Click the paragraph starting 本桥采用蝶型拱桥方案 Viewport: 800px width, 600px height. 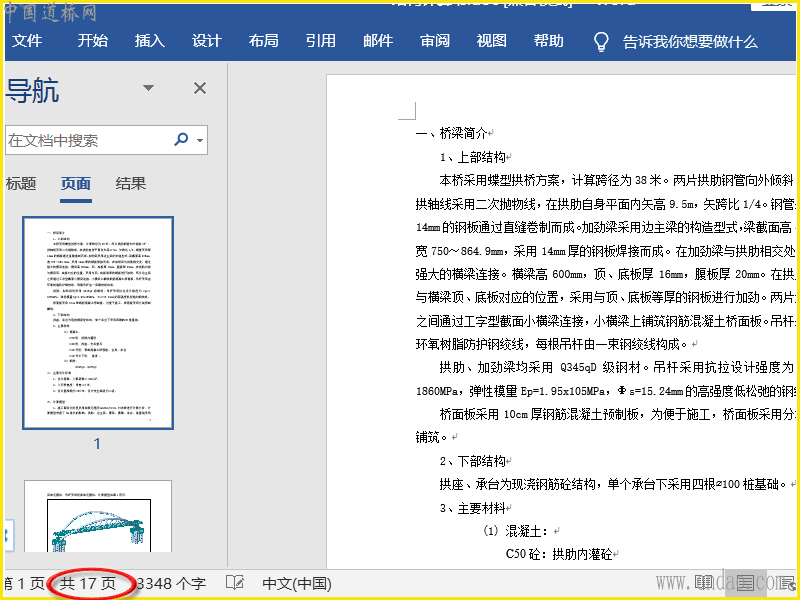click(605, 263)
